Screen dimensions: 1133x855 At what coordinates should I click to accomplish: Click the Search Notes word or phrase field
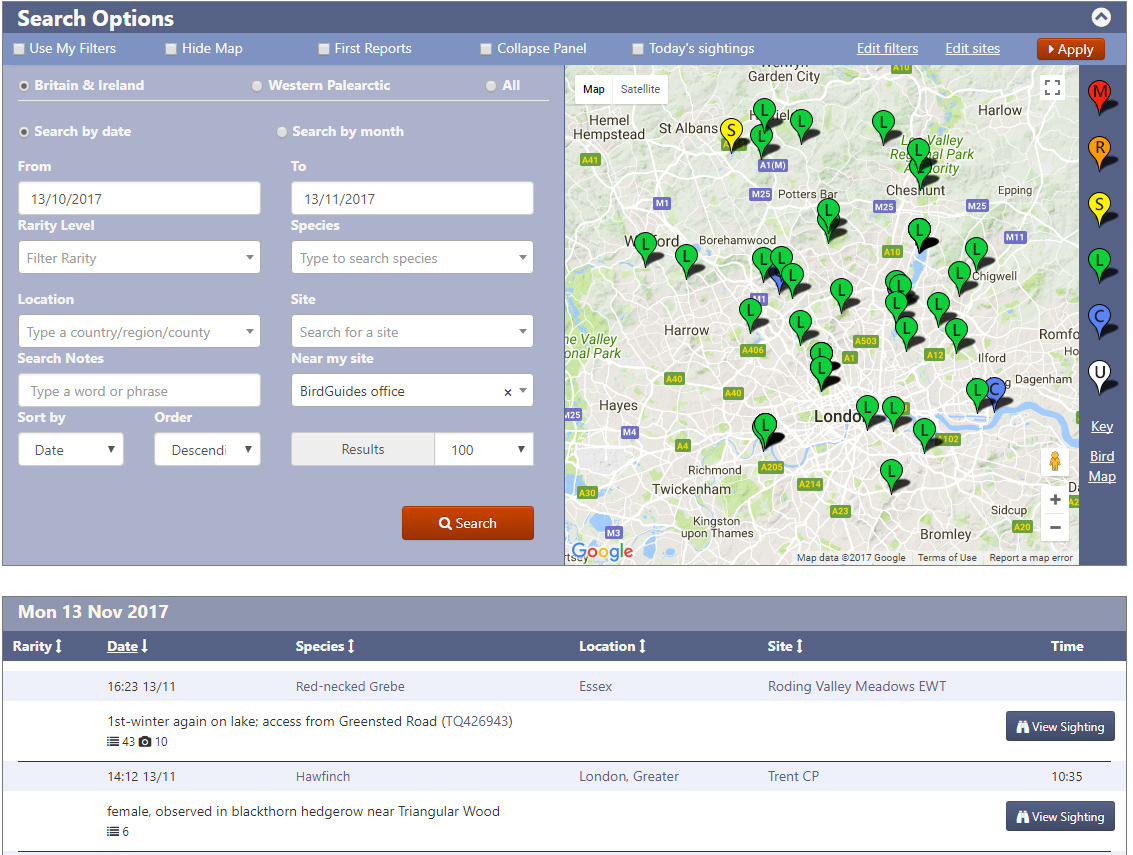coord(139,390)
